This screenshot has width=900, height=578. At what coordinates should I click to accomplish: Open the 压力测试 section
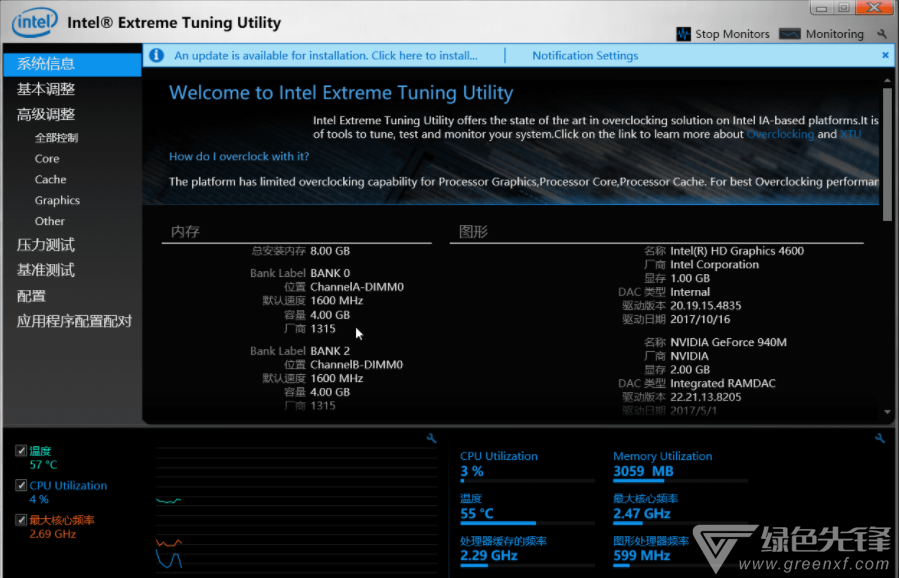point(46,245)
